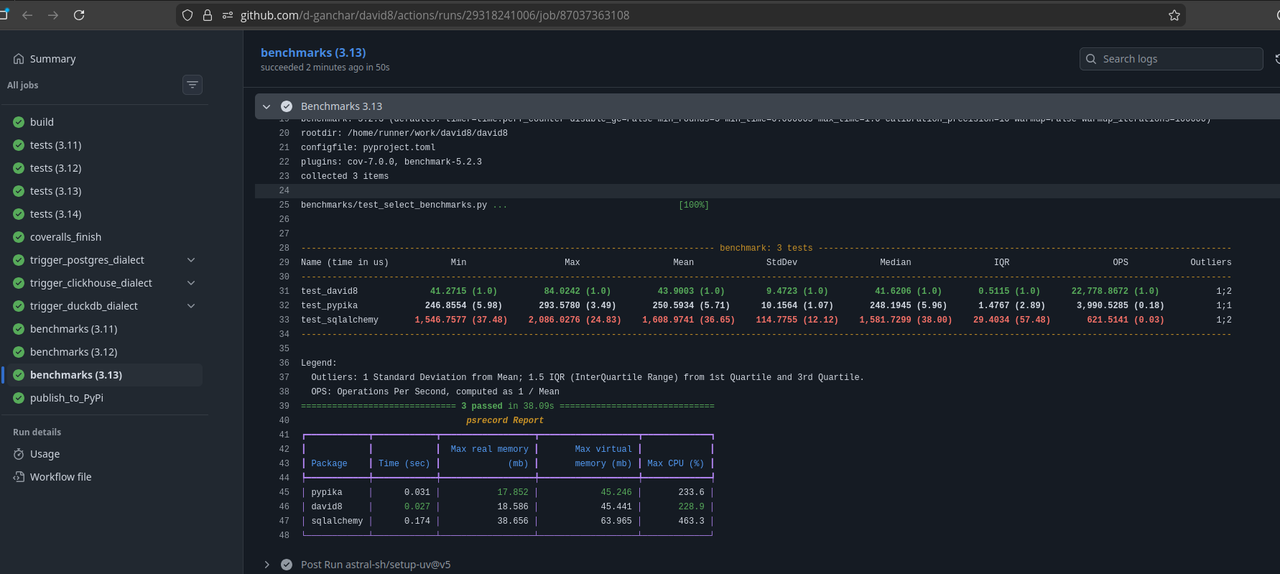Click the padlock site security icon
This screenshot has width=1280, height=574.
pyautogui.click(x=207, y=15)
